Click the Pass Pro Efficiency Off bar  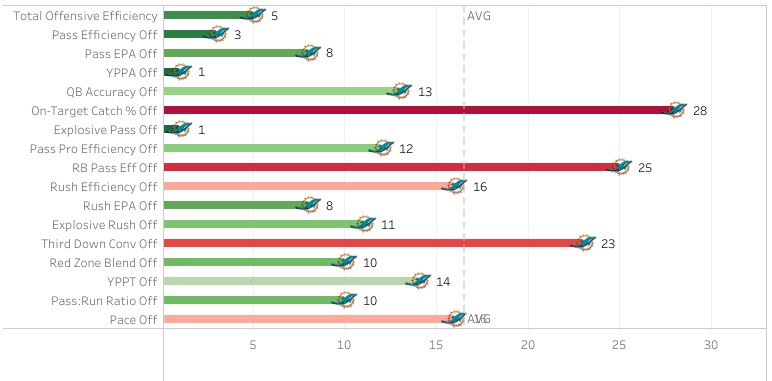pyautogui.click(x=272, y=148)
